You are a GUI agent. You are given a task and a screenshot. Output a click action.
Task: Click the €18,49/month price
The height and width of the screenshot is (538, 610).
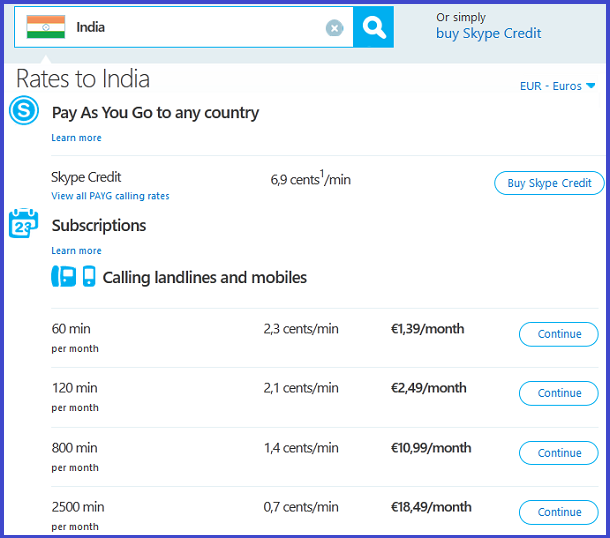click(431, 507)
